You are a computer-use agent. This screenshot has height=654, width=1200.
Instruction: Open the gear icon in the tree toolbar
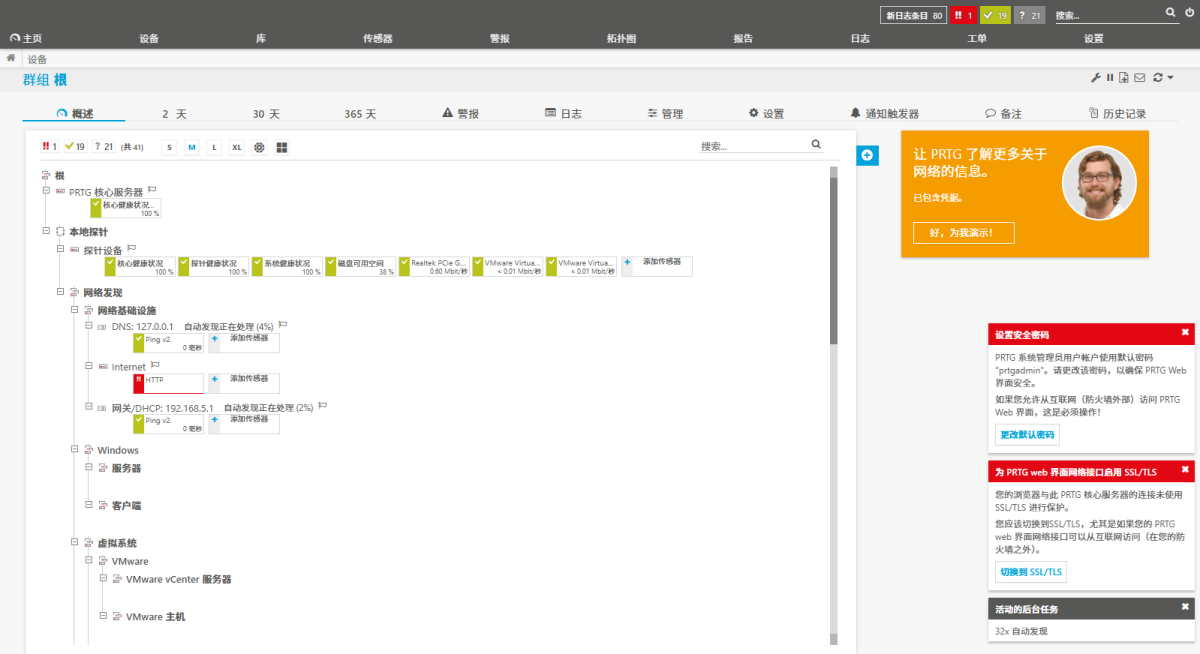click(259, 147)
